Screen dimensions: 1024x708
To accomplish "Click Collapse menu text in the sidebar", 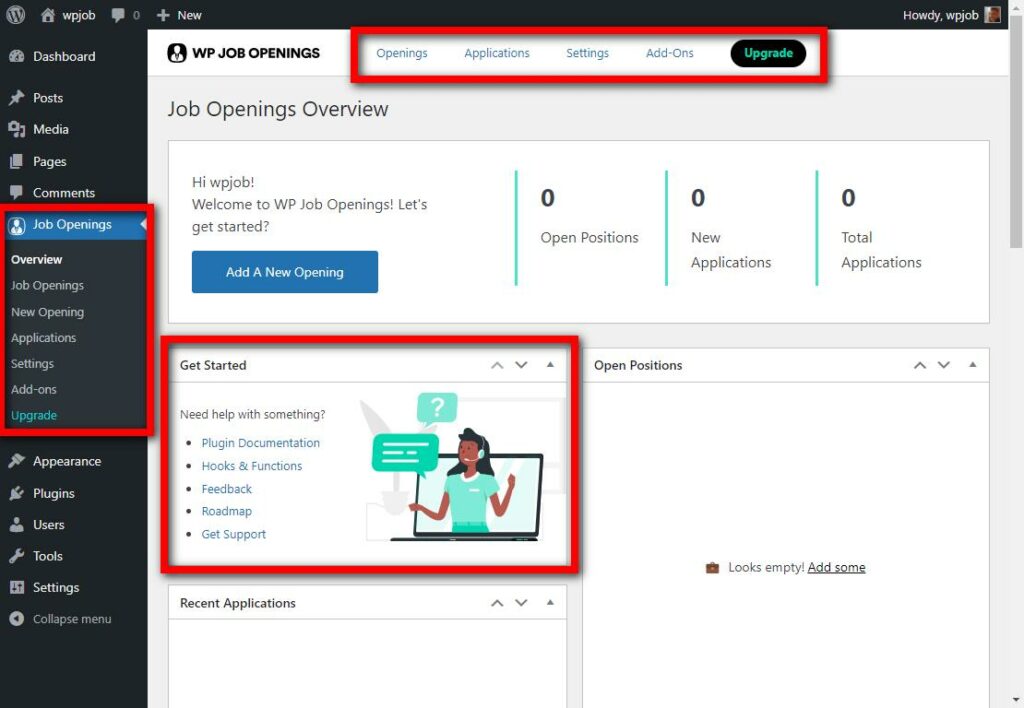I will coord(72,619).
